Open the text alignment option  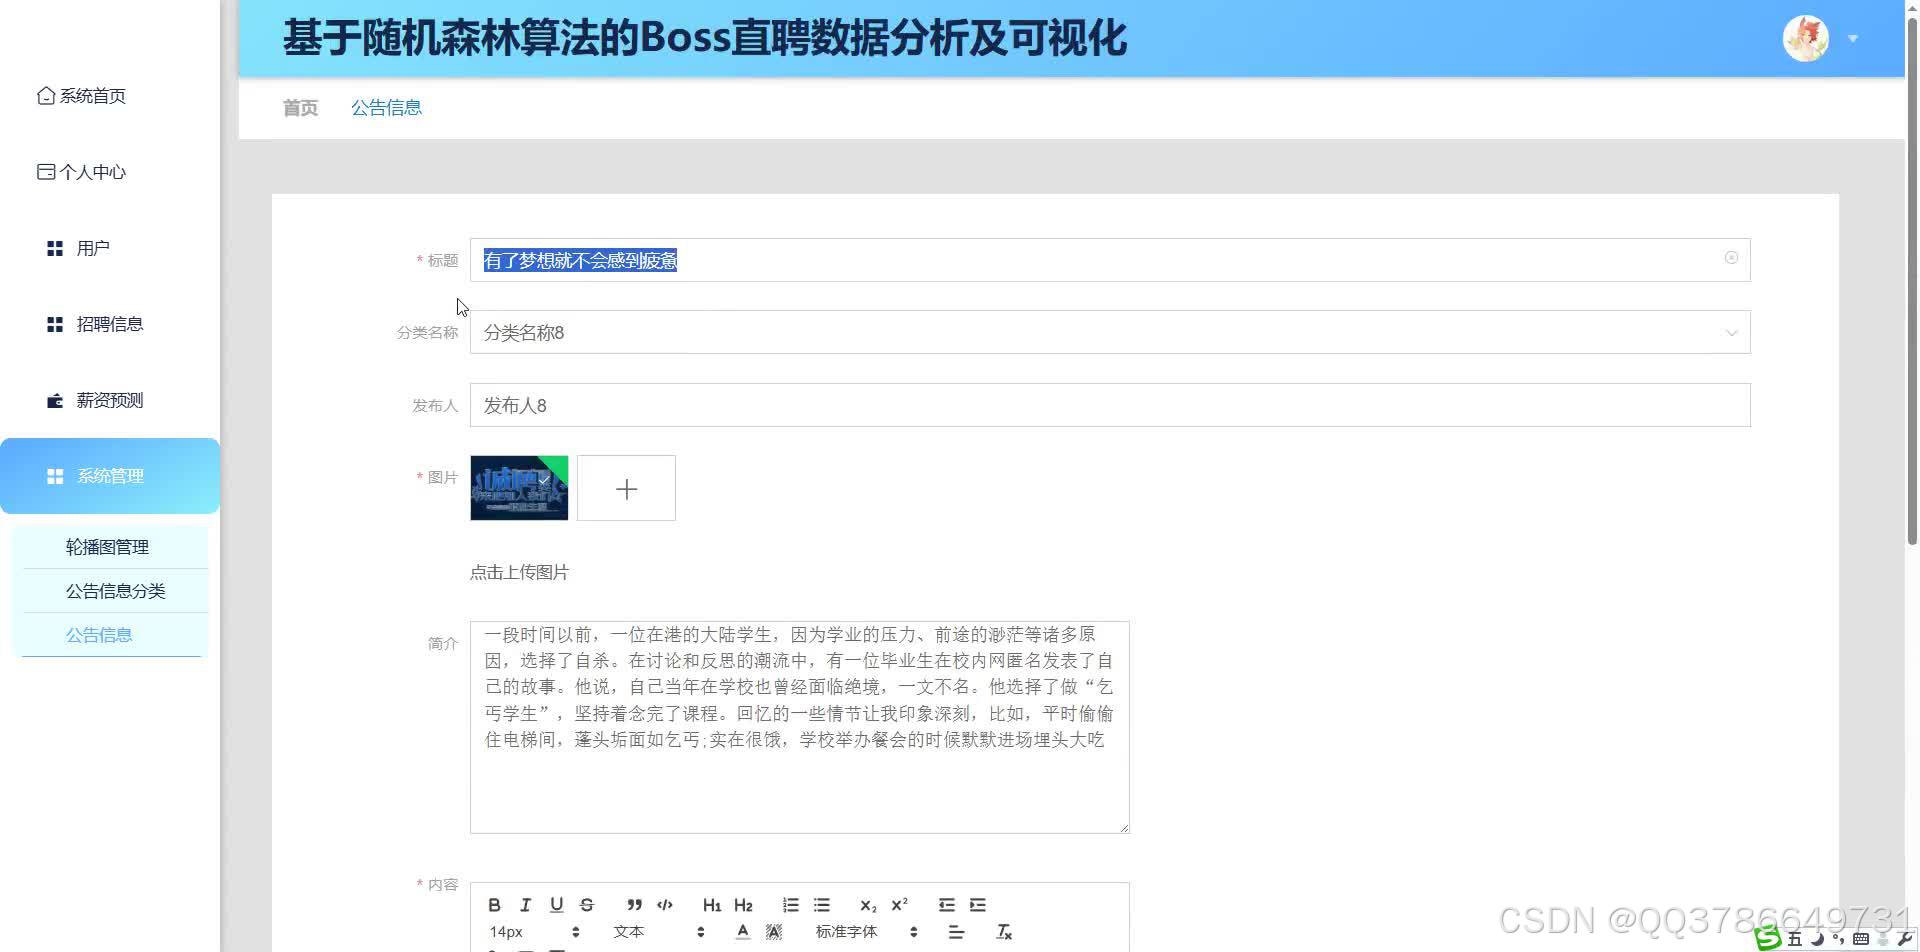956,932
